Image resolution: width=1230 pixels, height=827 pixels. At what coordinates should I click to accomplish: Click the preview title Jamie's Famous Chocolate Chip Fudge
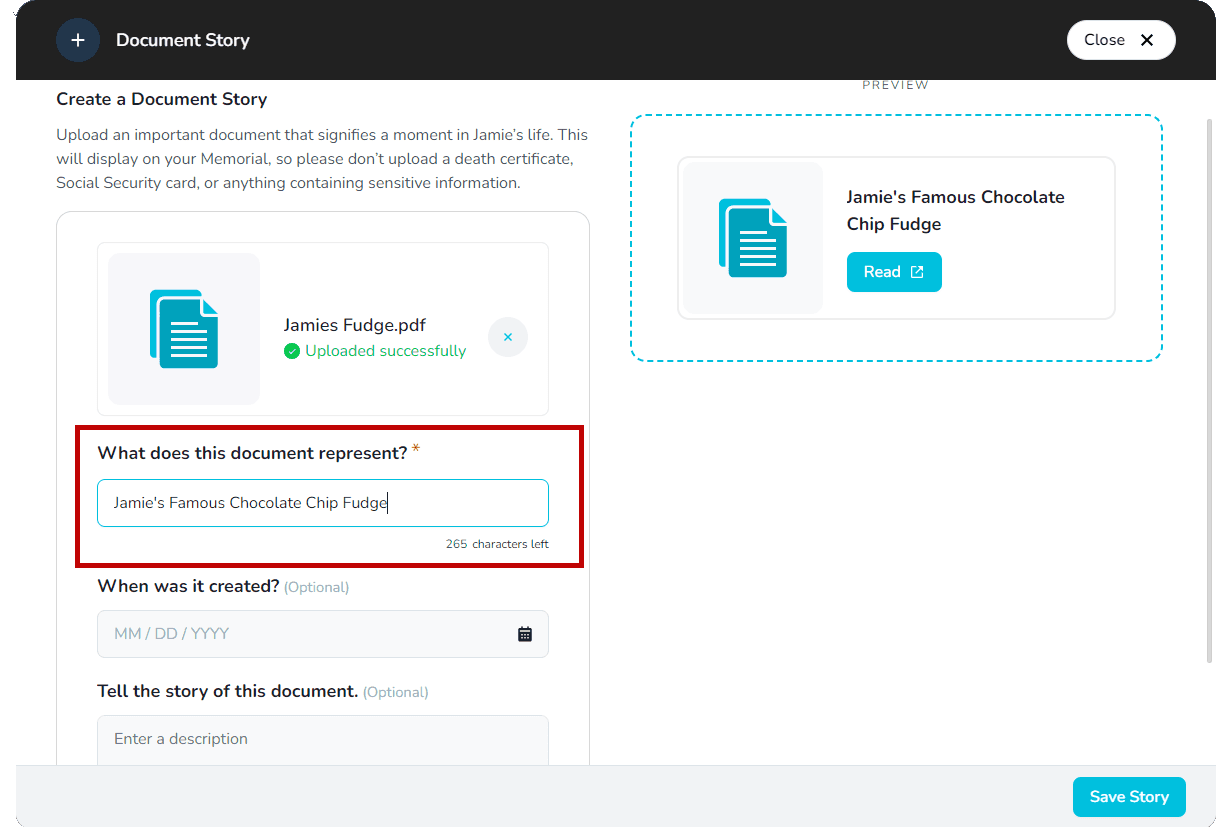pyautogui.click(x=955, y=210)
